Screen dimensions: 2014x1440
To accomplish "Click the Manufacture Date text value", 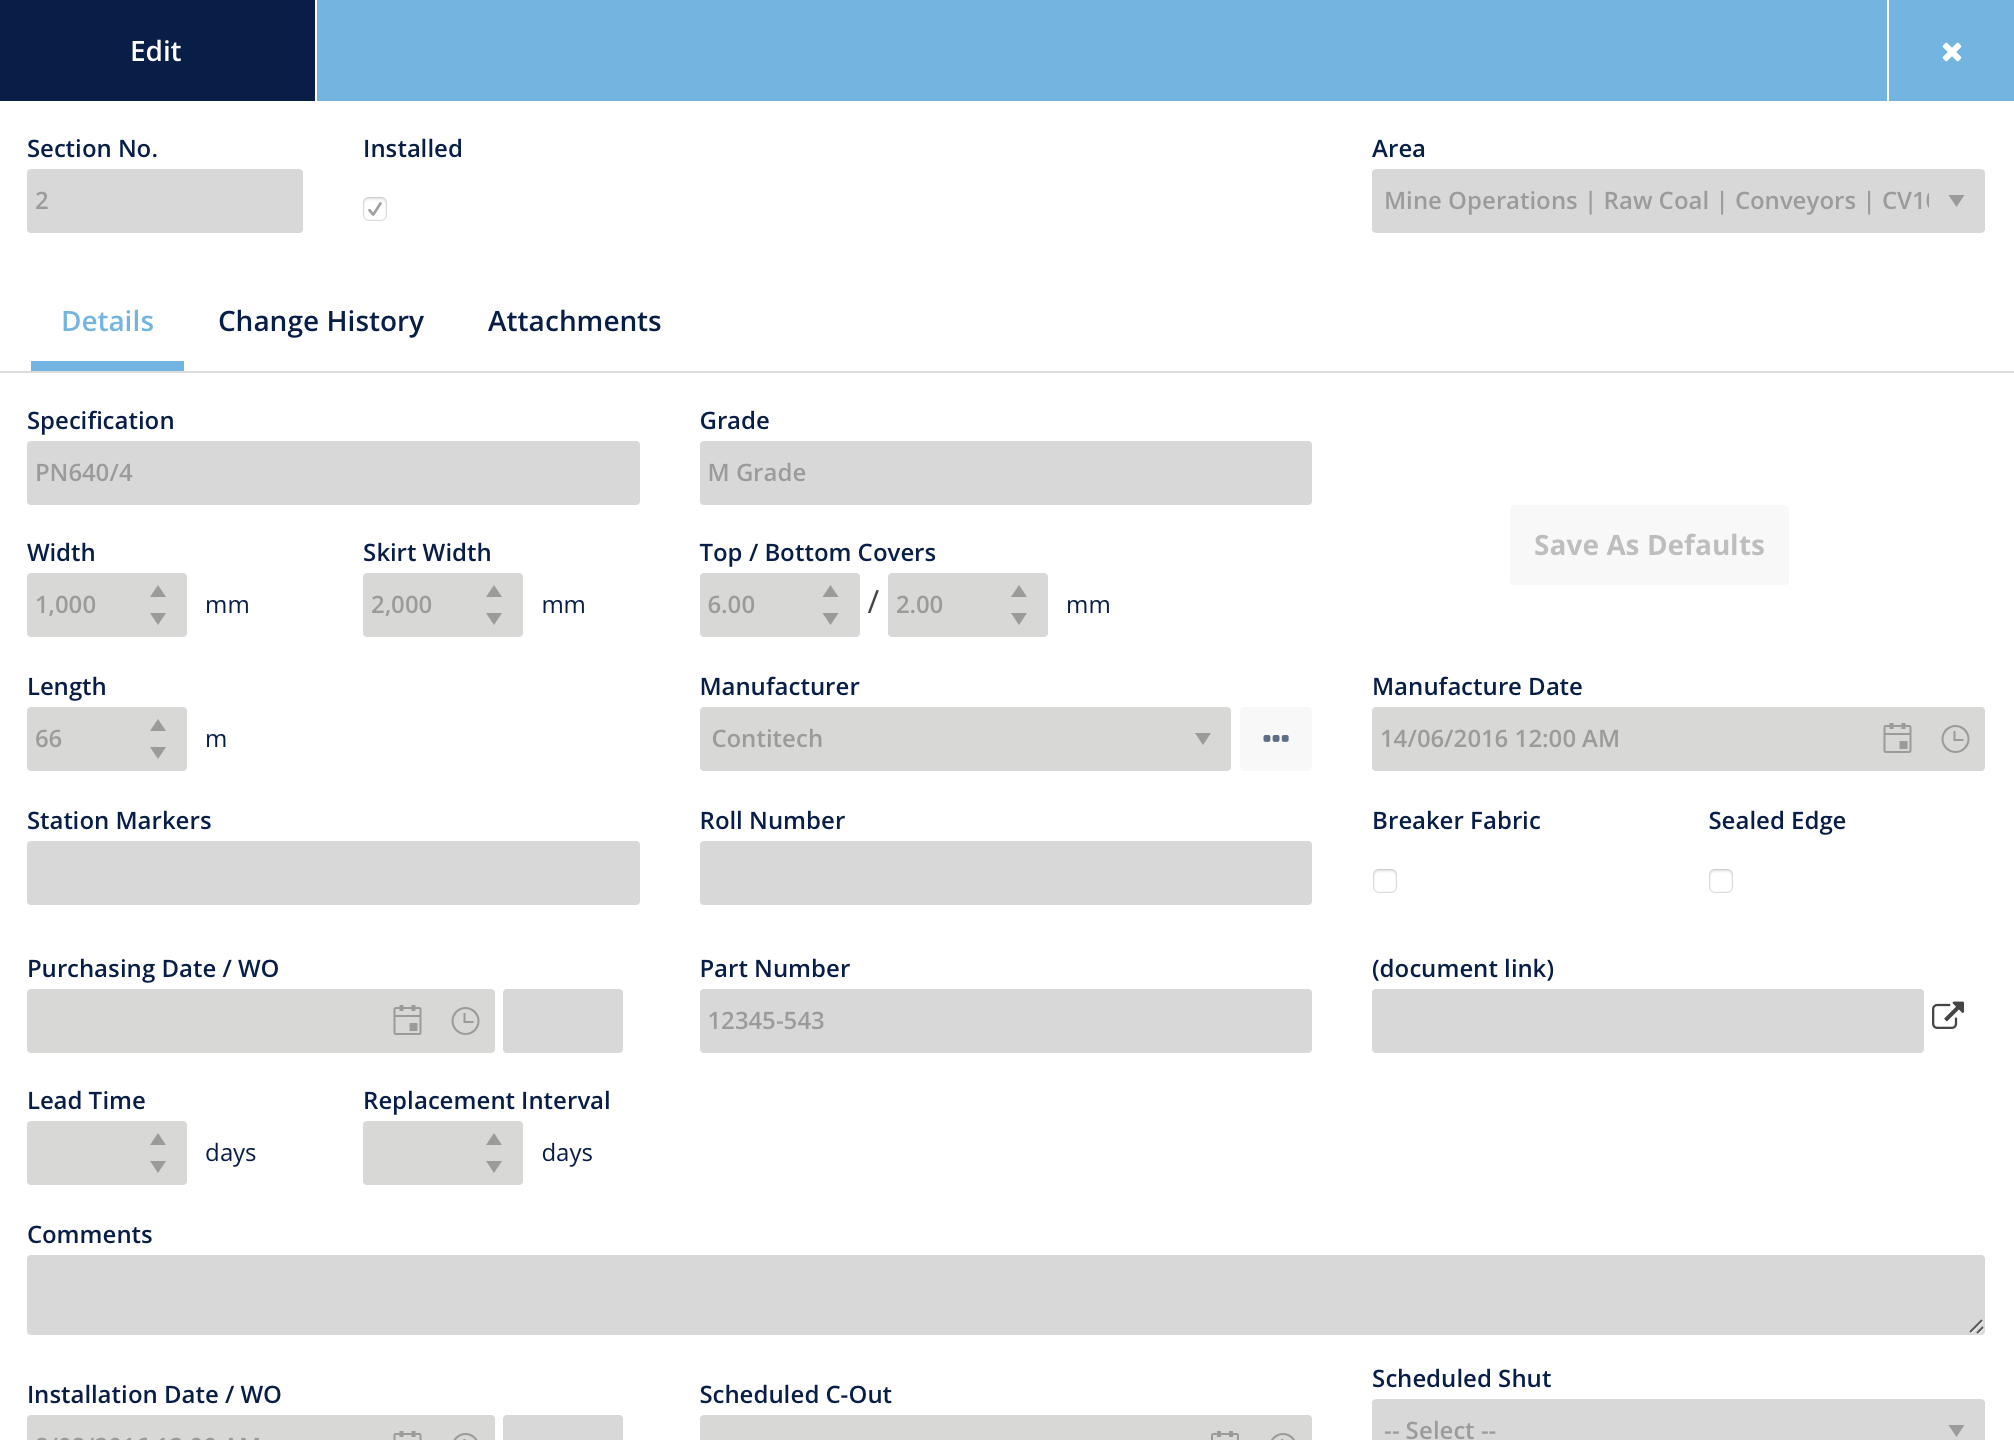I will pyautogui.click(x=1500, y=739).
